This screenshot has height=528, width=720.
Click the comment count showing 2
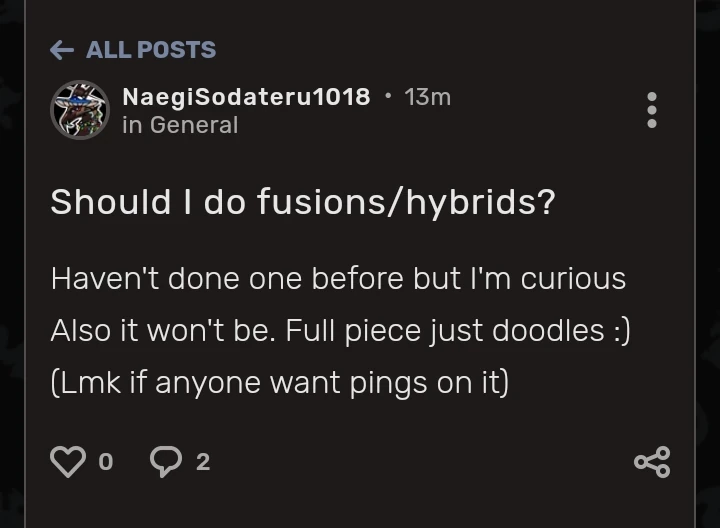[203, 462]
